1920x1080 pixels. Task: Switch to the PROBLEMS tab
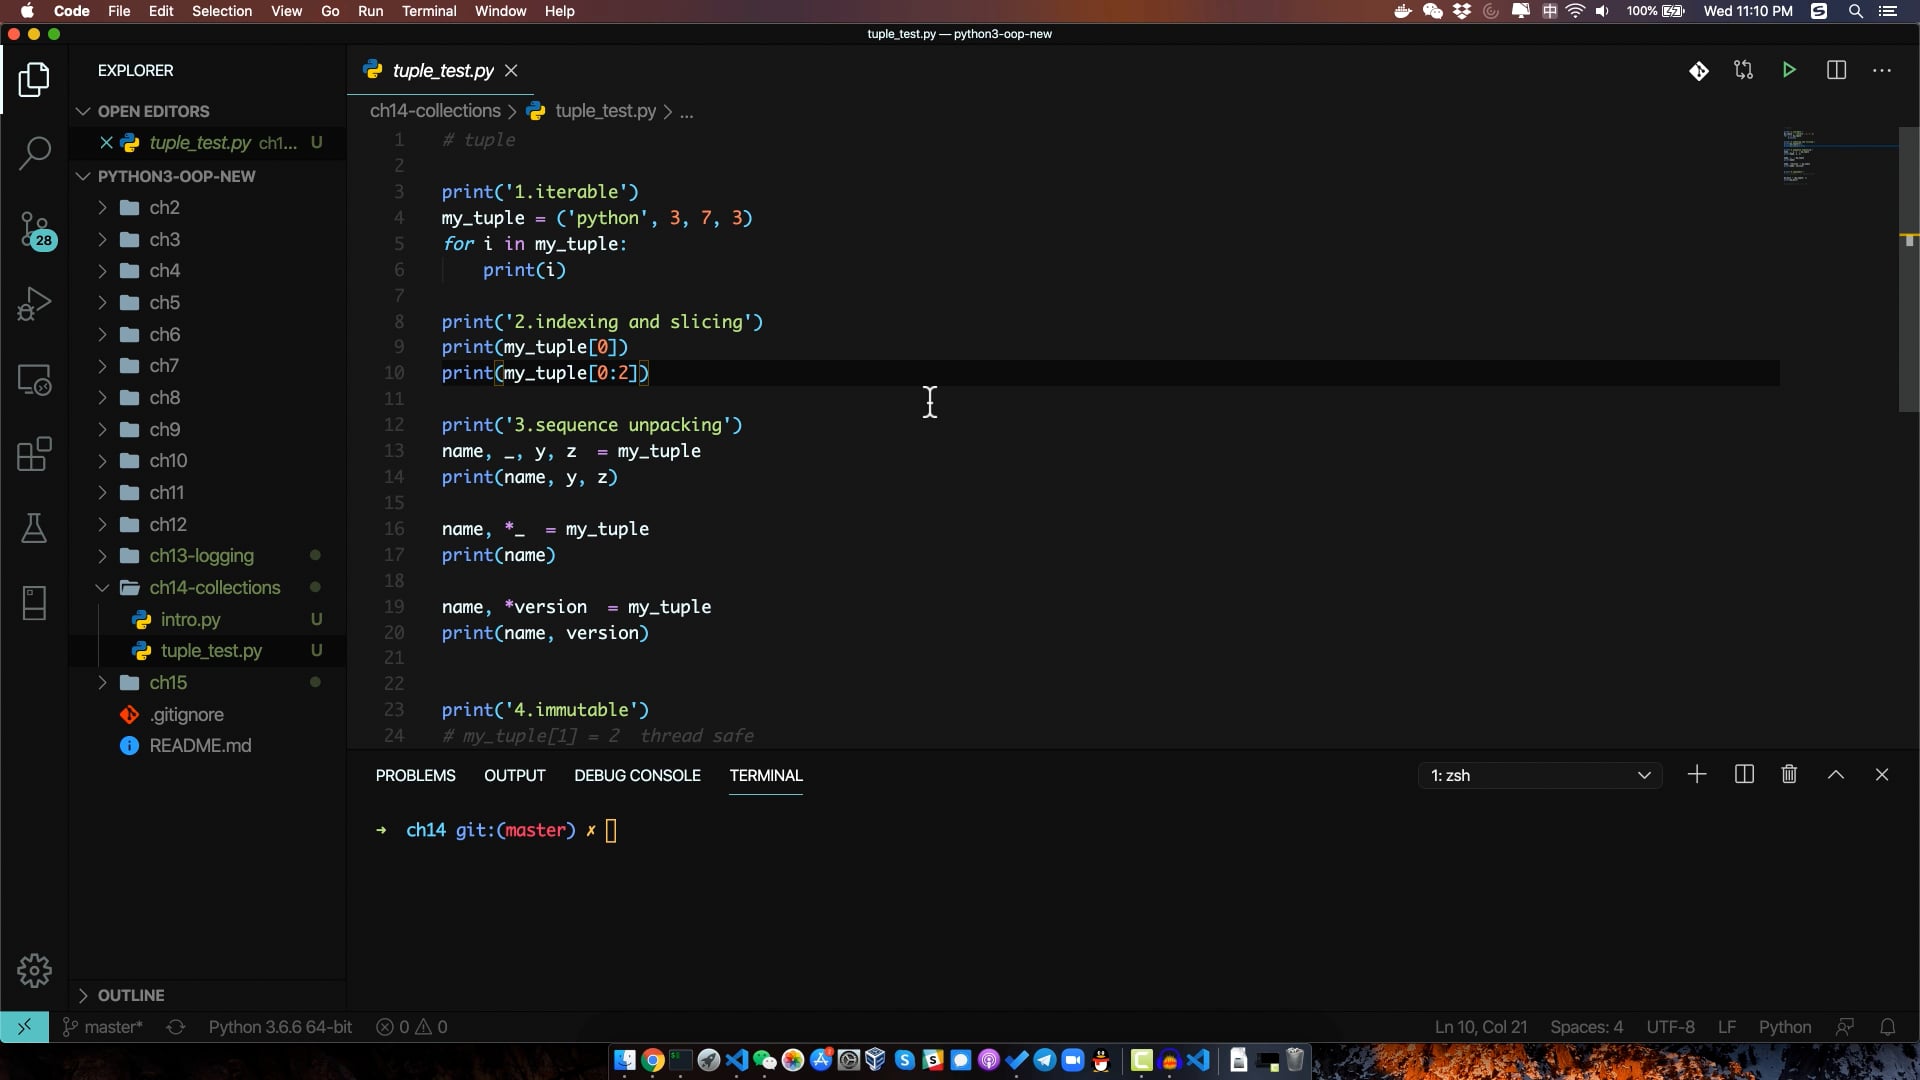(x=415, y=776)
